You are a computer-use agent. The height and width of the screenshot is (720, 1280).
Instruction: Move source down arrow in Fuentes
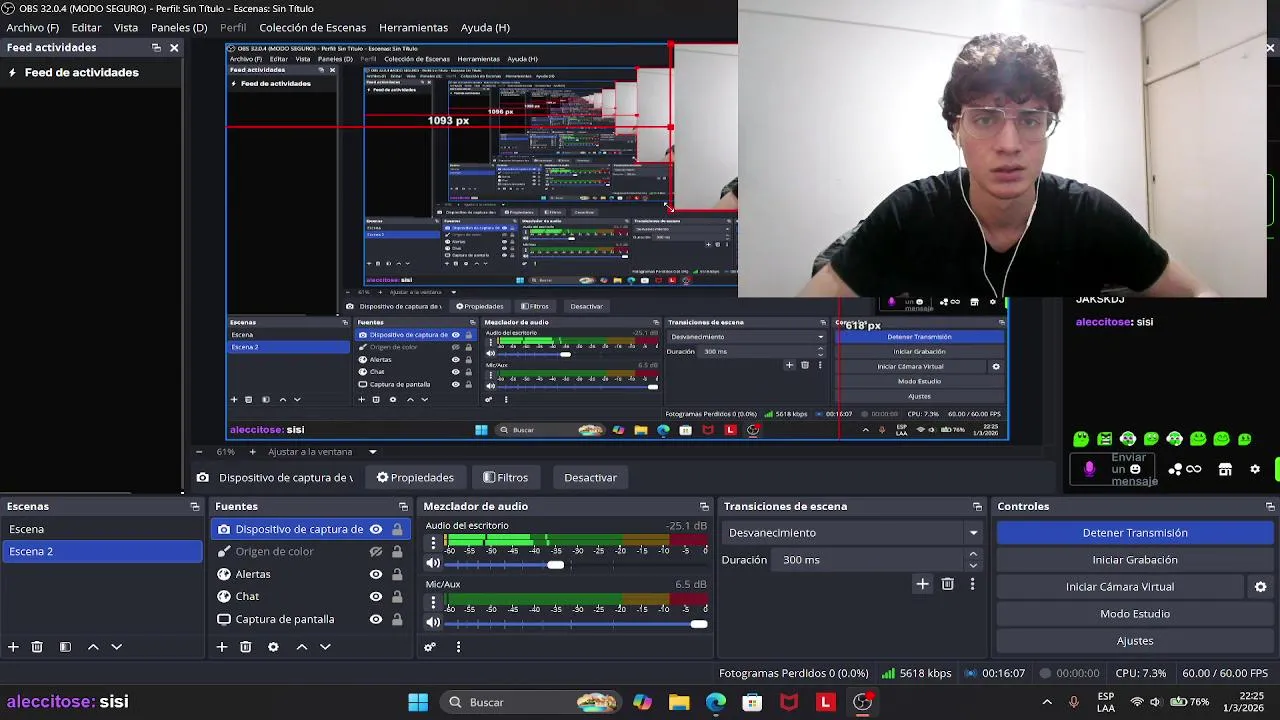click(325, 647)
